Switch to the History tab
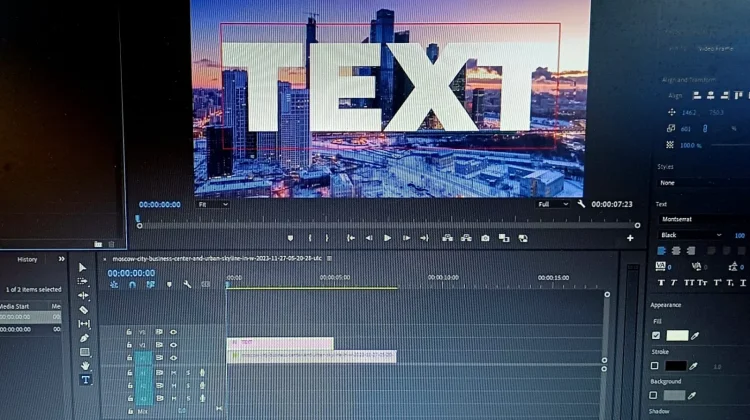This screenshot has height=420, width=750. pyautogui.click(x=27, y=259)
